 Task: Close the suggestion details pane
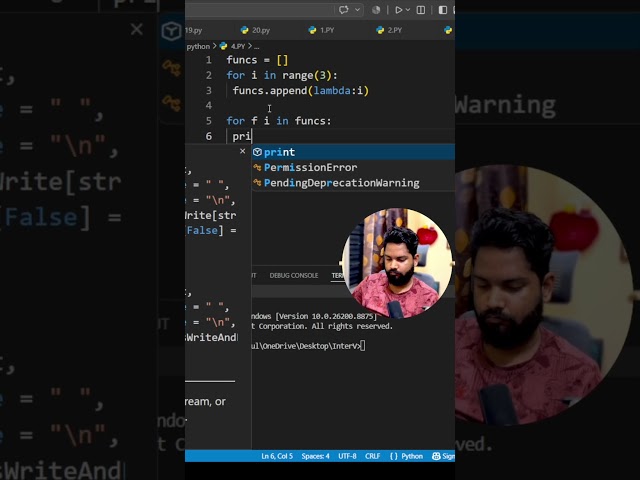coord(242,151)
